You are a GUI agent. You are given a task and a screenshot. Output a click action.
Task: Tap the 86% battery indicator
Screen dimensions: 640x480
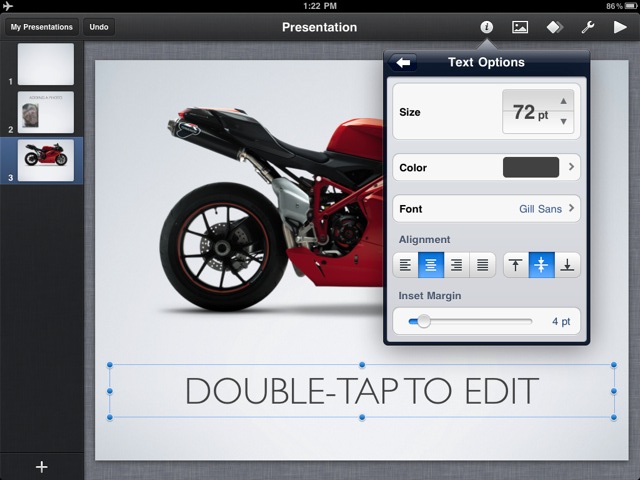pos(622,6)
